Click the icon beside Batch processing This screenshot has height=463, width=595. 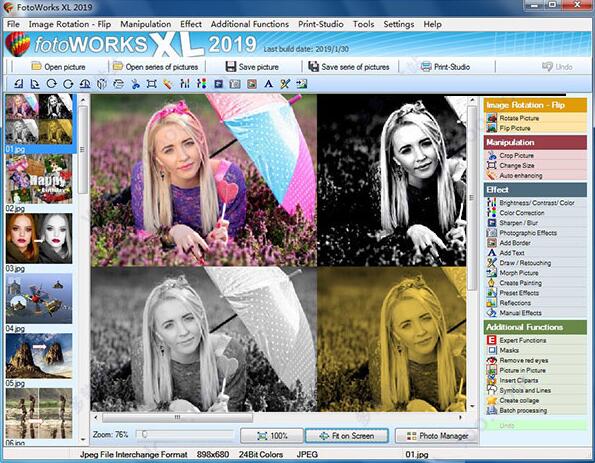pos(492,410)
